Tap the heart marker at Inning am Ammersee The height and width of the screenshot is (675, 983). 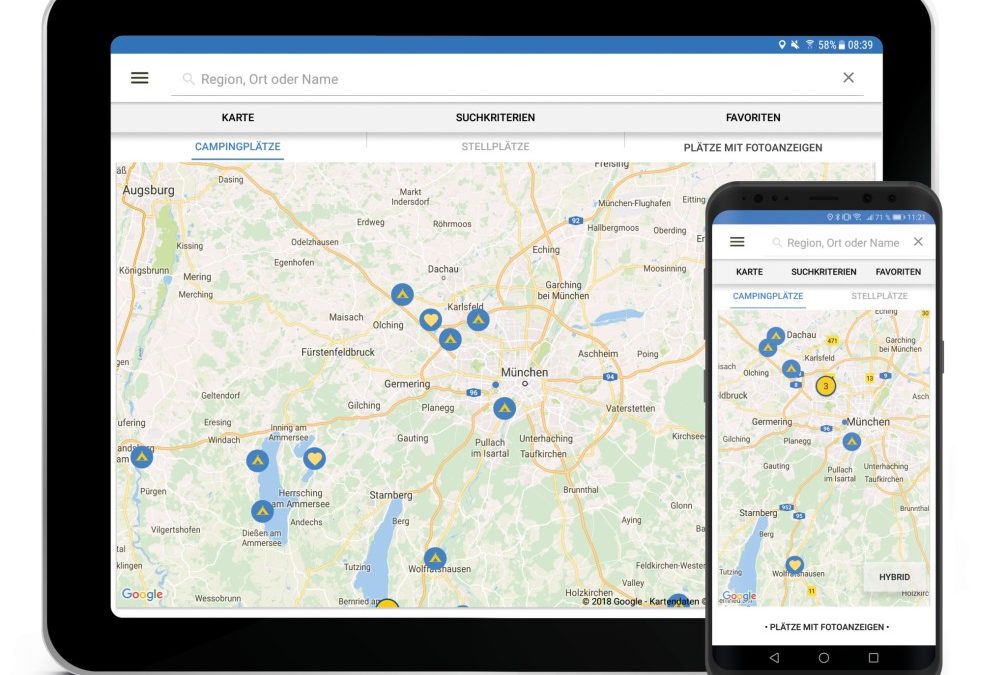(315, 459)
